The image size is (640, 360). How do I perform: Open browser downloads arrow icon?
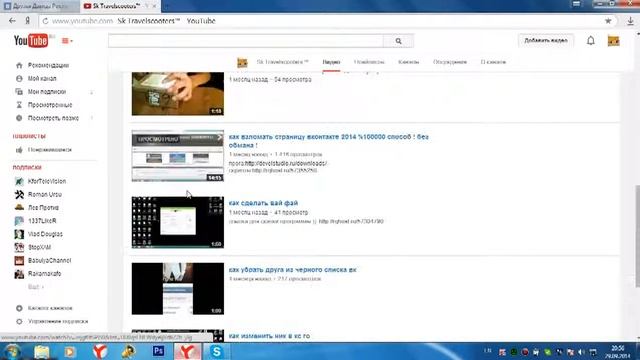[630, 21]
